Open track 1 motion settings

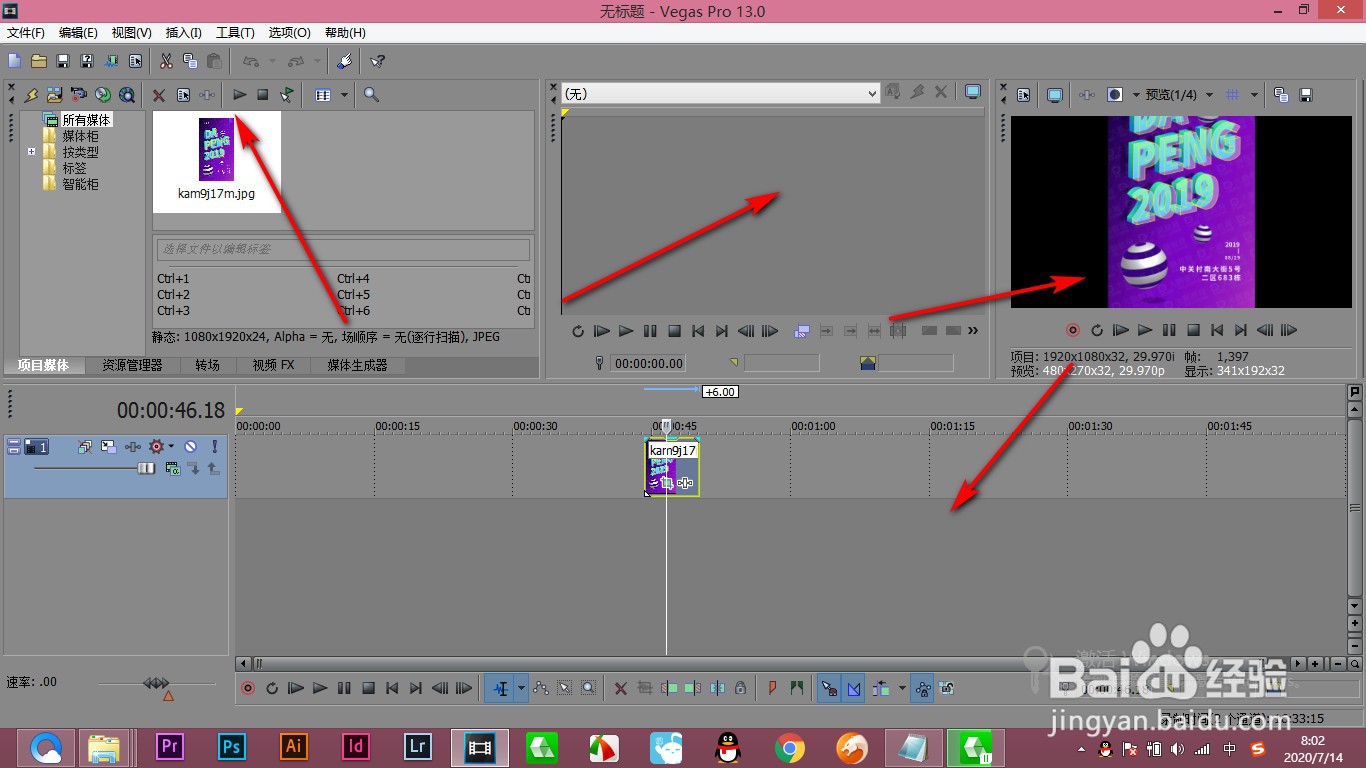tap(108, 447)
